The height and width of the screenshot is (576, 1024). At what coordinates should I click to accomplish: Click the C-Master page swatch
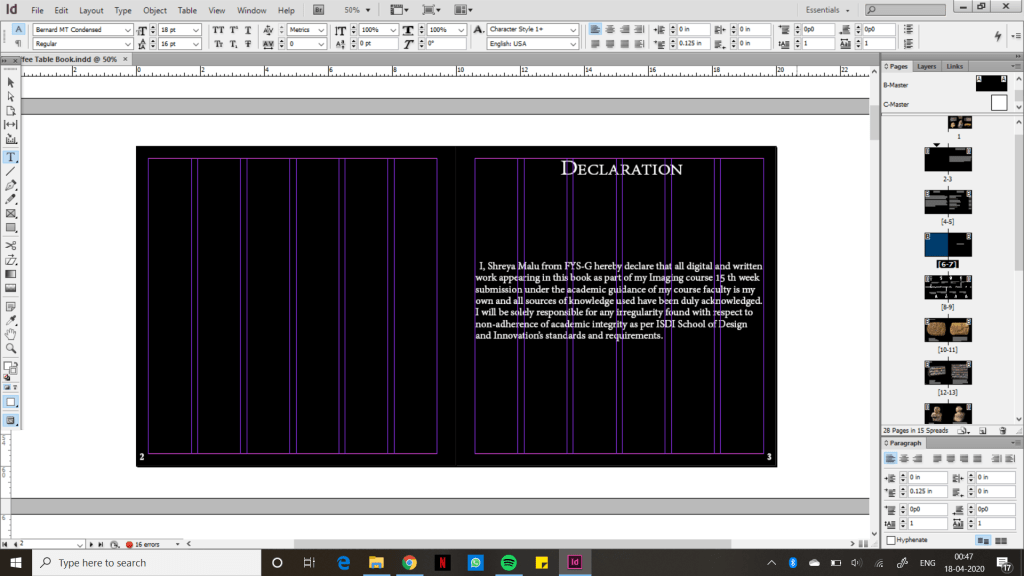[998, 103]
